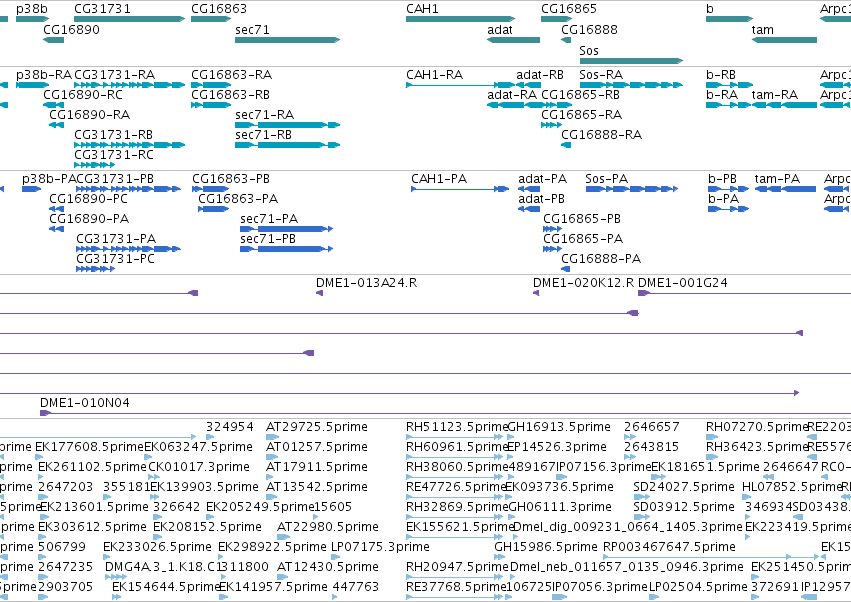This screenshot has width=851, height=602.
Task: Select the adat gene label
Action: coord(500,29)
